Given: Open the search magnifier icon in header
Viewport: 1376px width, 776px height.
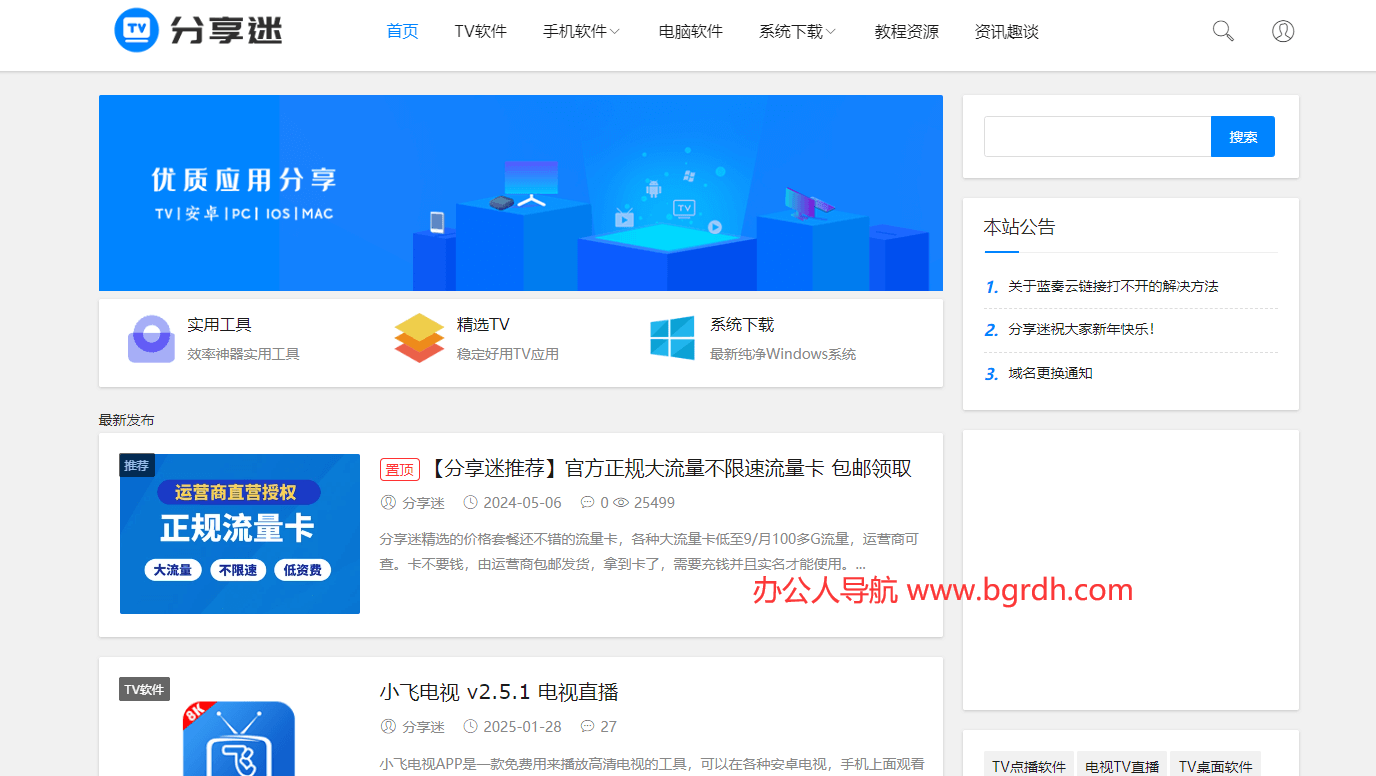Looking at the screenshot, I should 1223,31.
